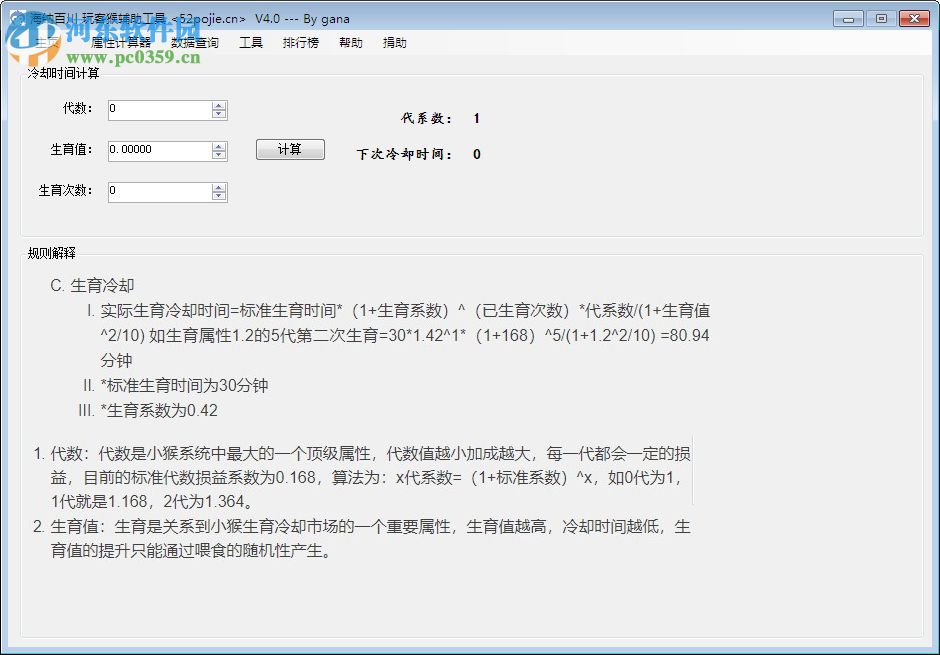This screenshot has width=940, height=655.
Task: Minimize the 玩客猴辅助工具 window
Action: click(847, 17)
